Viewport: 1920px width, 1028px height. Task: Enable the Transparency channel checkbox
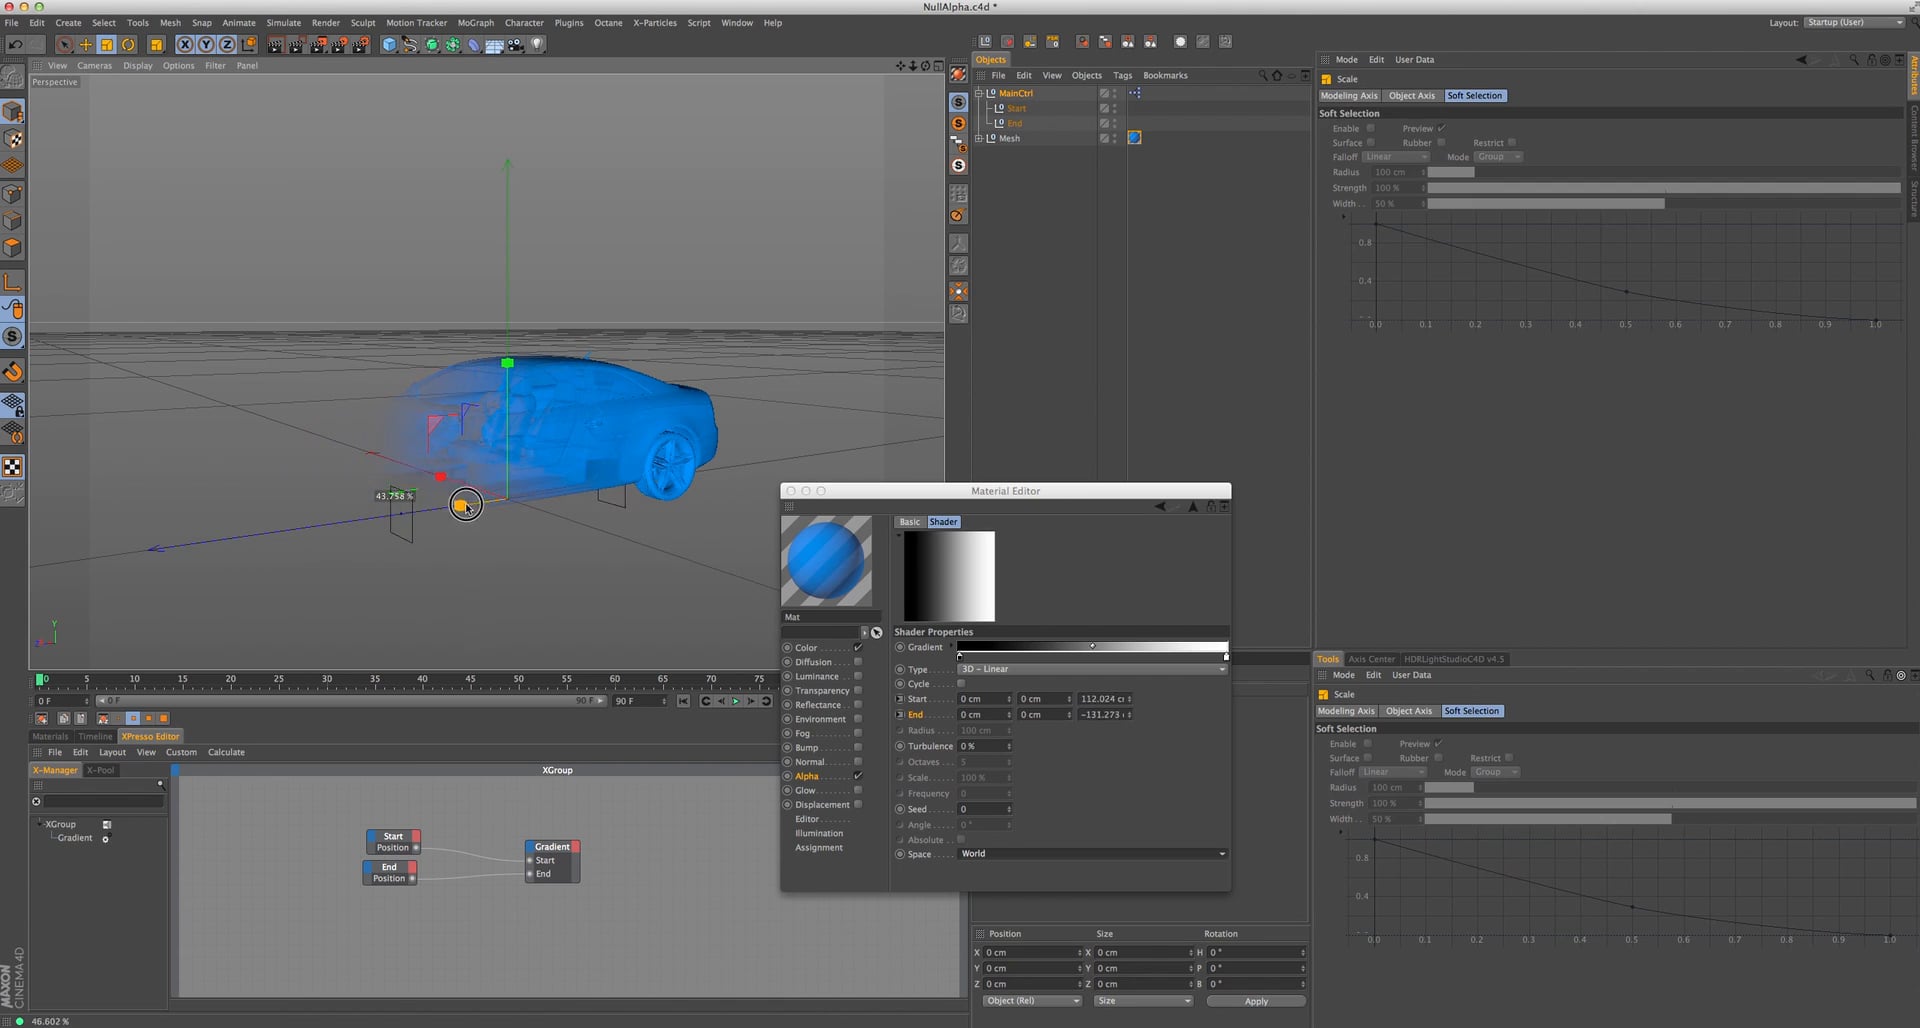pos(858,690)
